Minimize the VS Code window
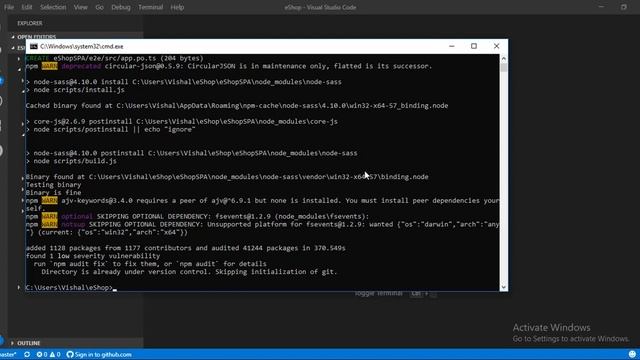 [601, 7]
